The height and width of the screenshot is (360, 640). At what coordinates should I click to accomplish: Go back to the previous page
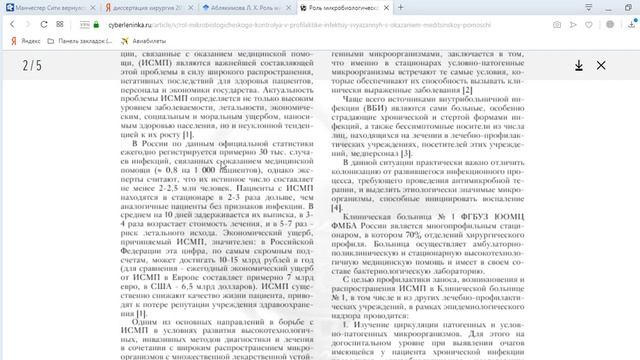click(x=12, y=24)
